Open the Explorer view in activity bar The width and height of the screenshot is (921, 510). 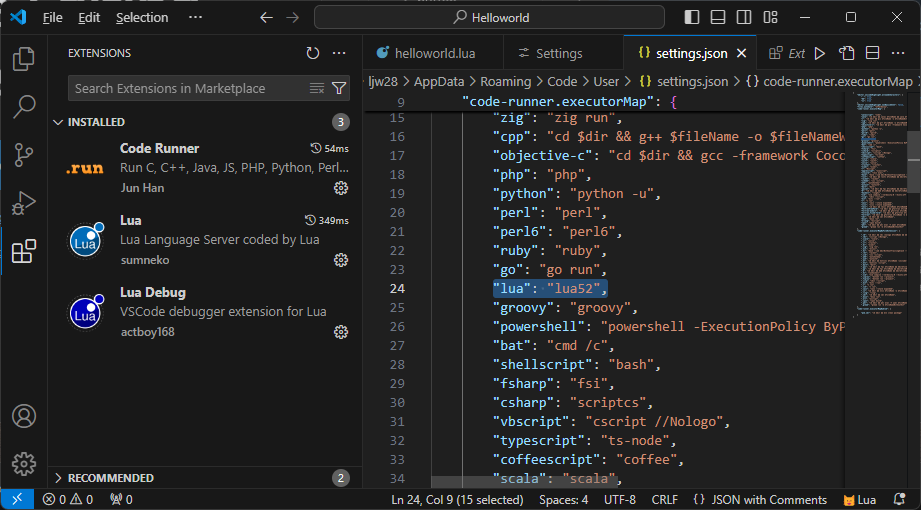24,59
